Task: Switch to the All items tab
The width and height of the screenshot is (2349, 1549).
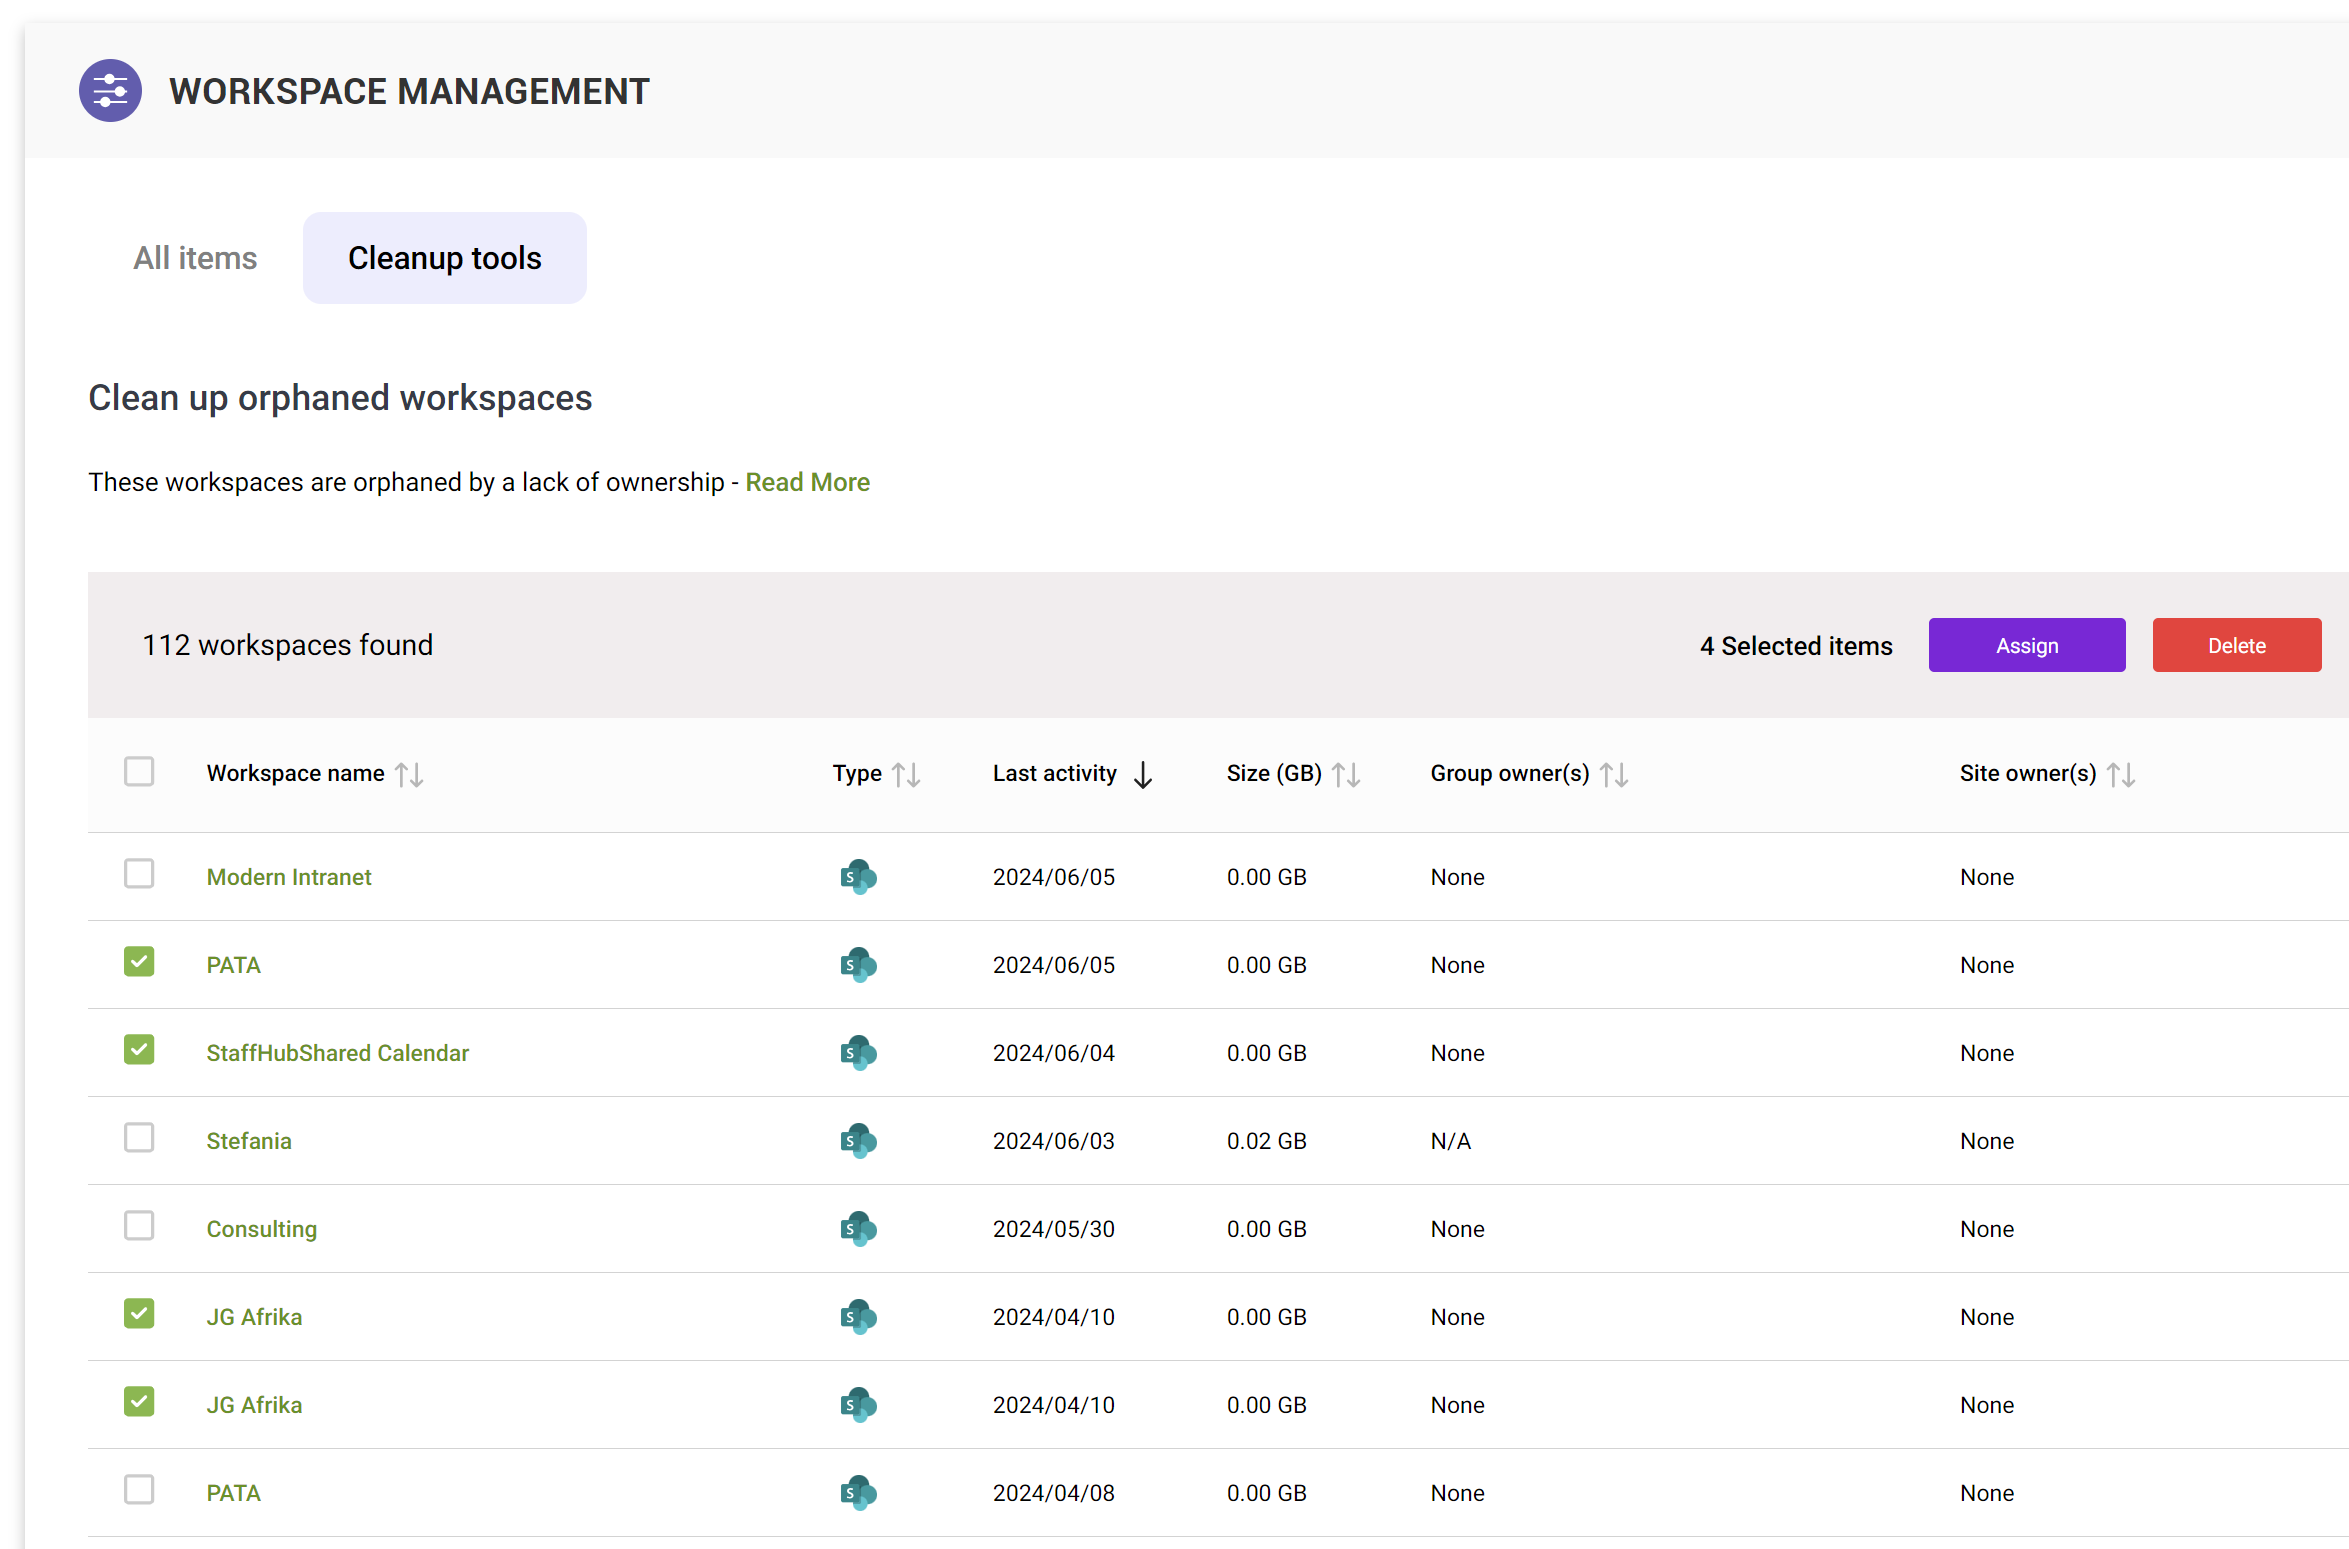Action: tap(195, 258)
